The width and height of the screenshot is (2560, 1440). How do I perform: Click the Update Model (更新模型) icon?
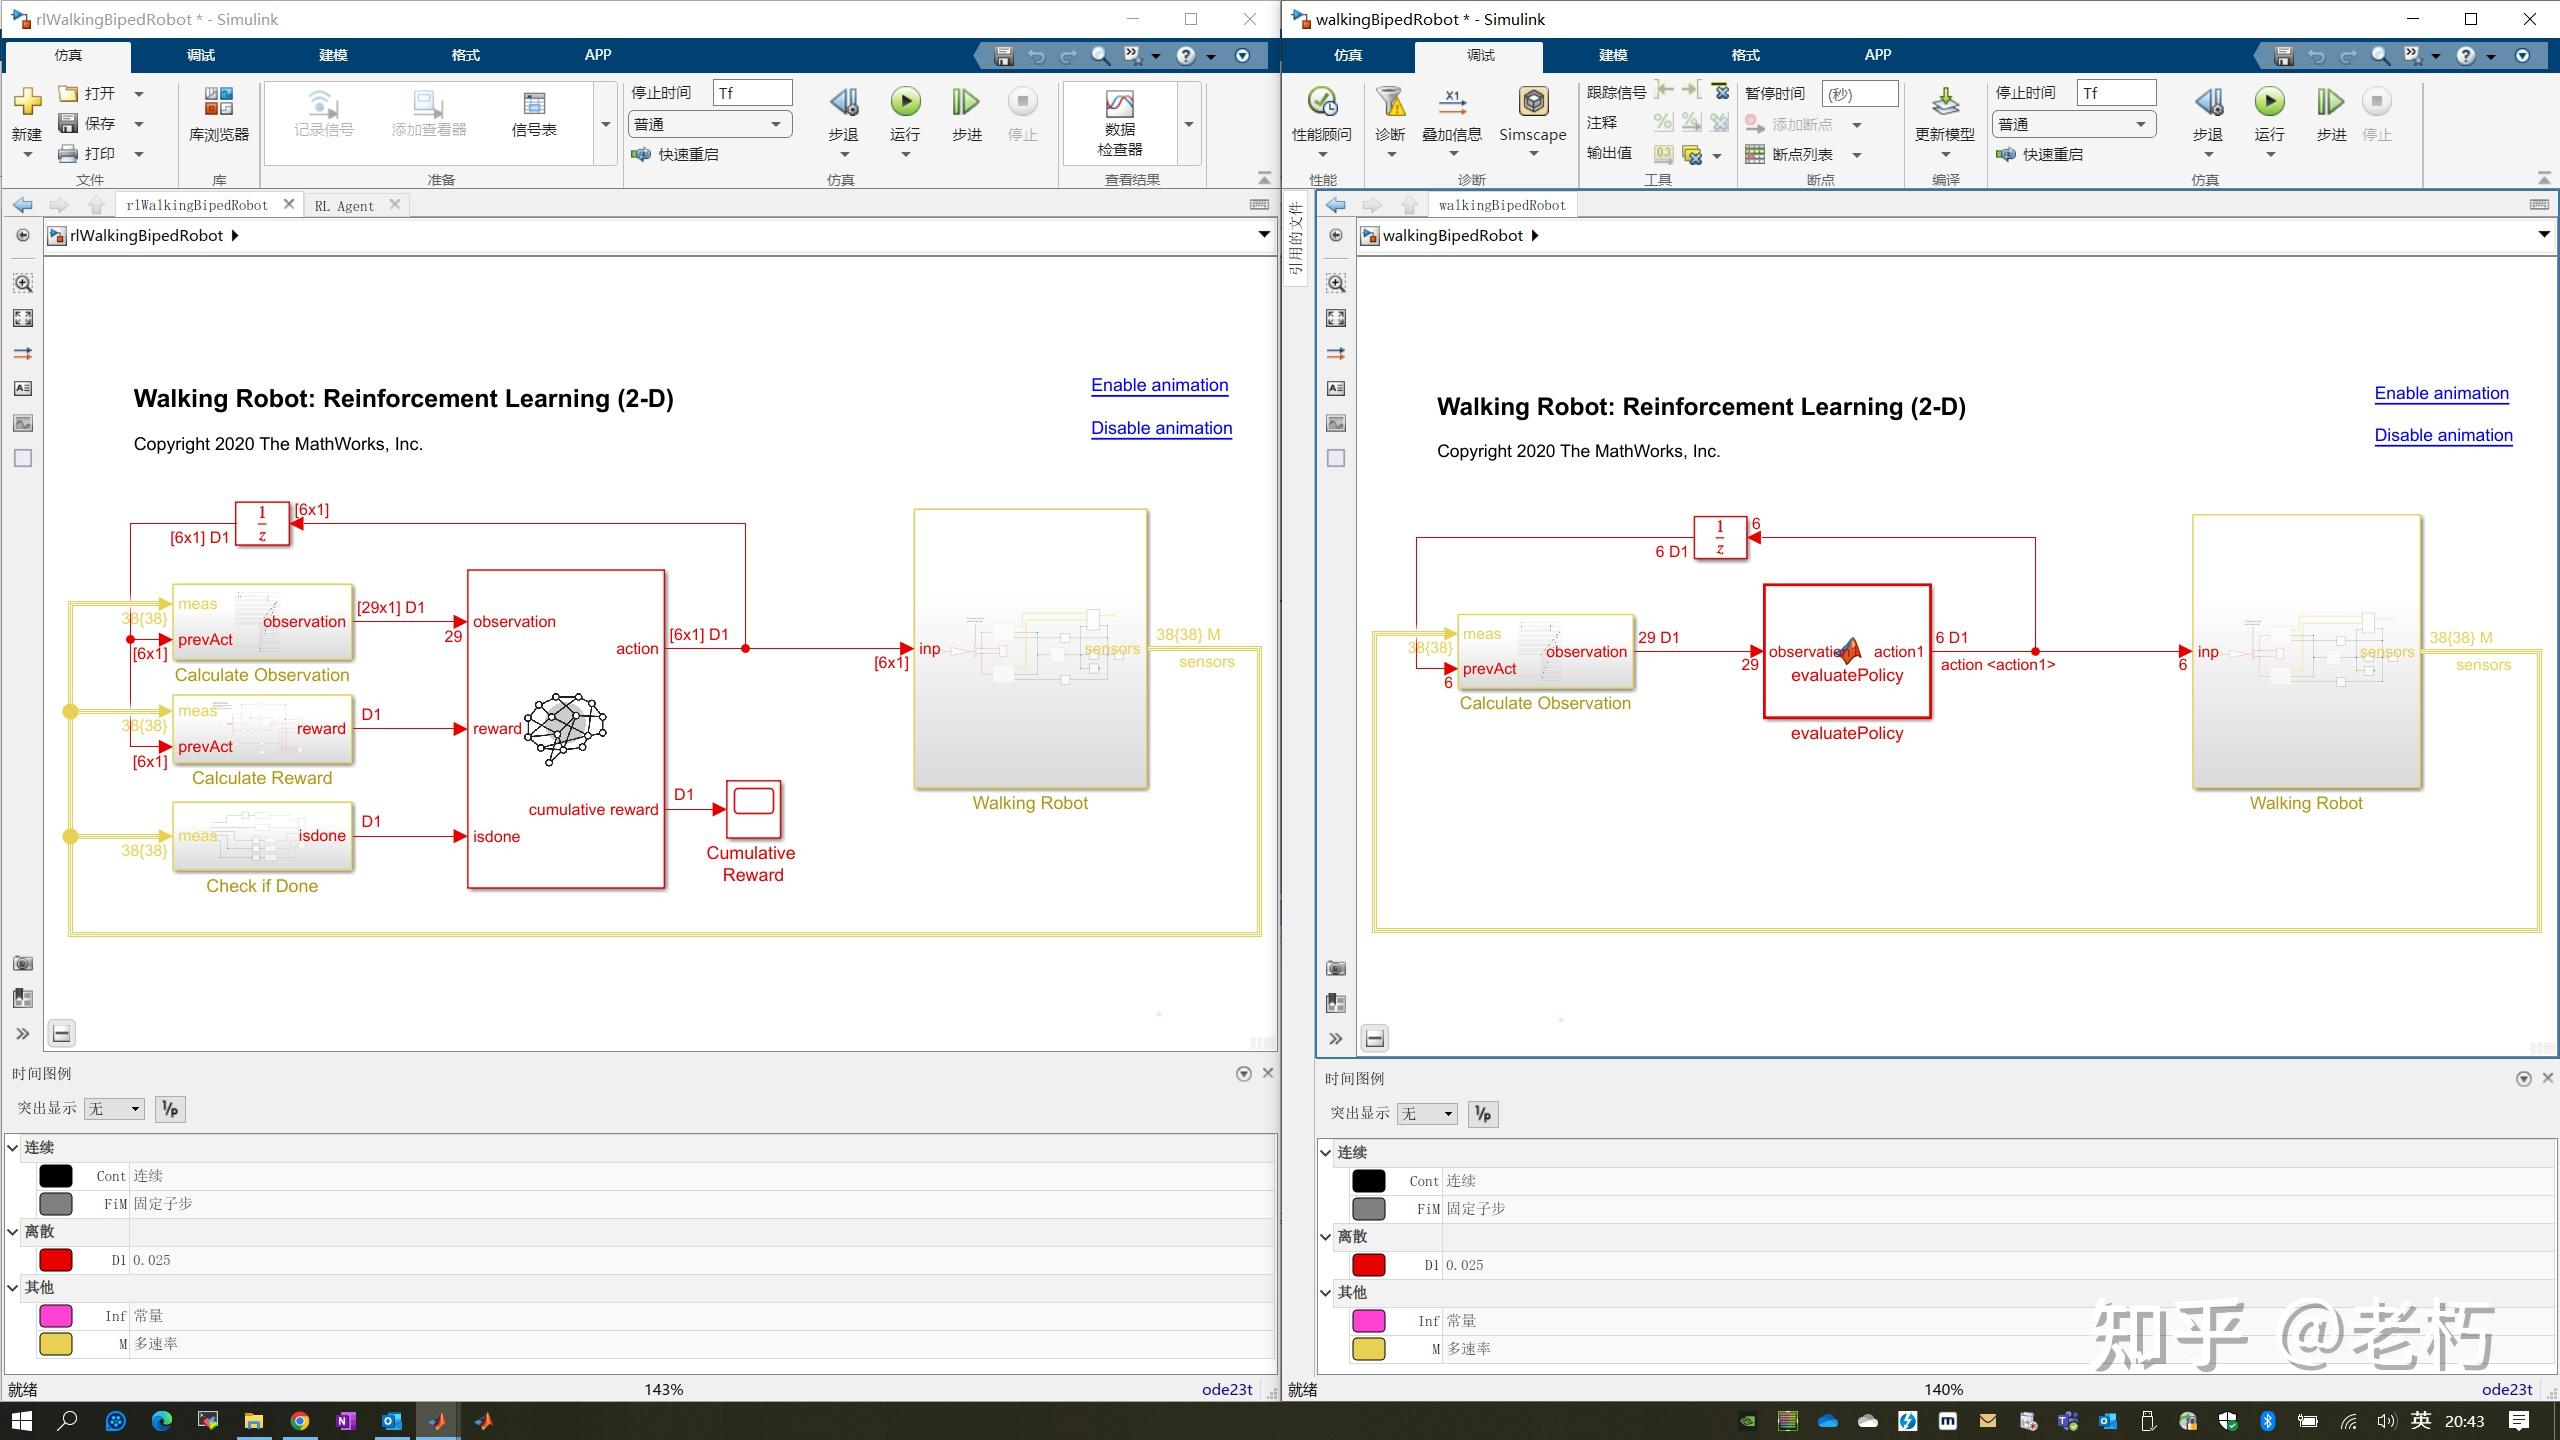(1944, 103)
